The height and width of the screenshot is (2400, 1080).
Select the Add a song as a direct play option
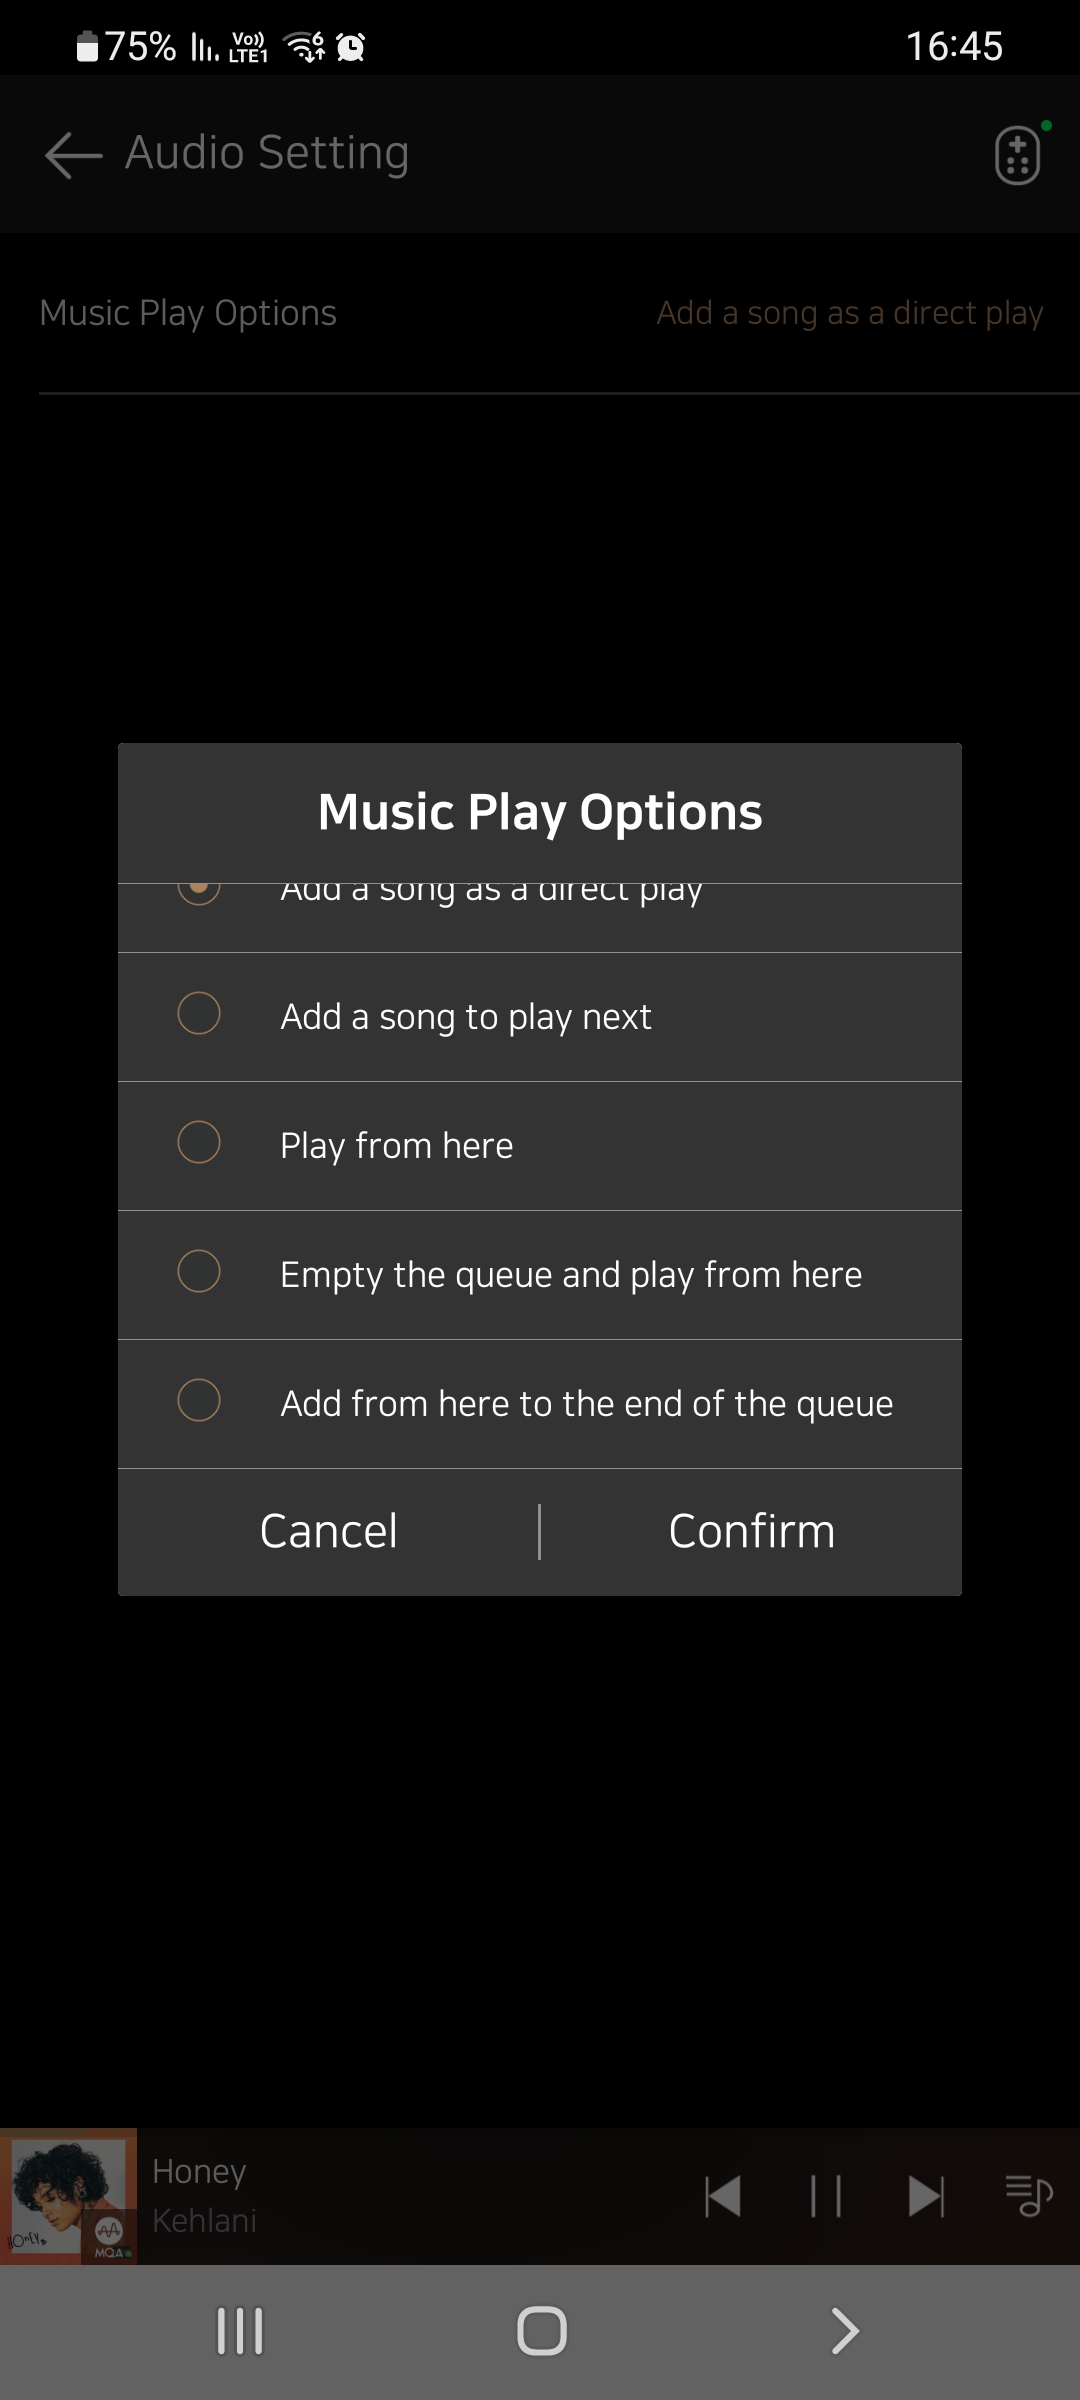point(540,917)
